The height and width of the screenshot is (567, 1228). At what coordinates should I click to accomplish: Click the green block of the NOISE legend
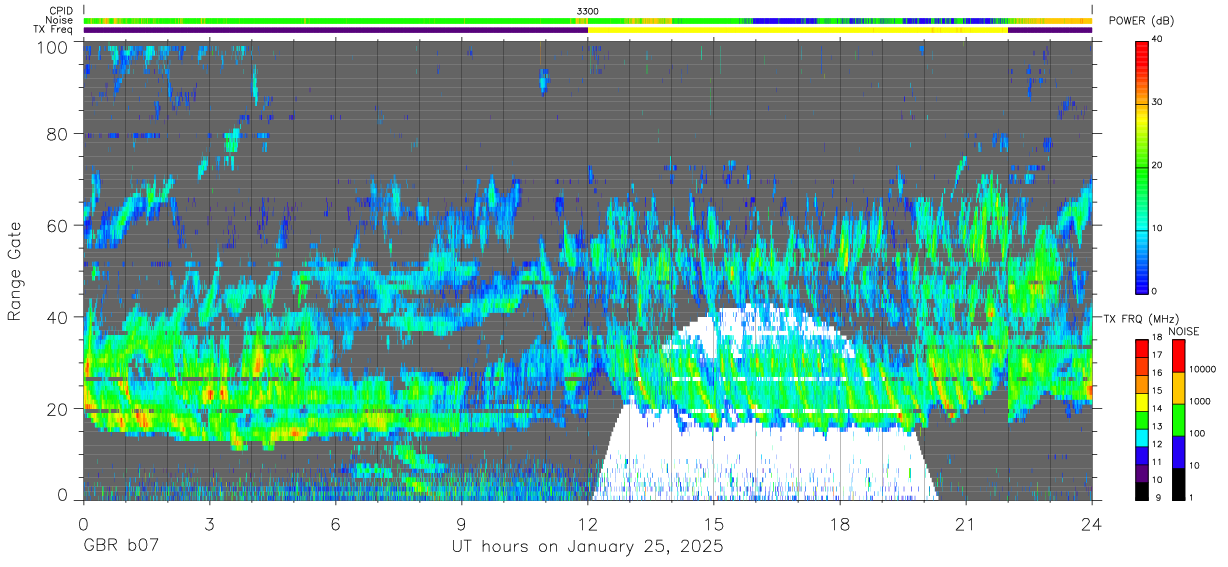[x=1177, y=419]
